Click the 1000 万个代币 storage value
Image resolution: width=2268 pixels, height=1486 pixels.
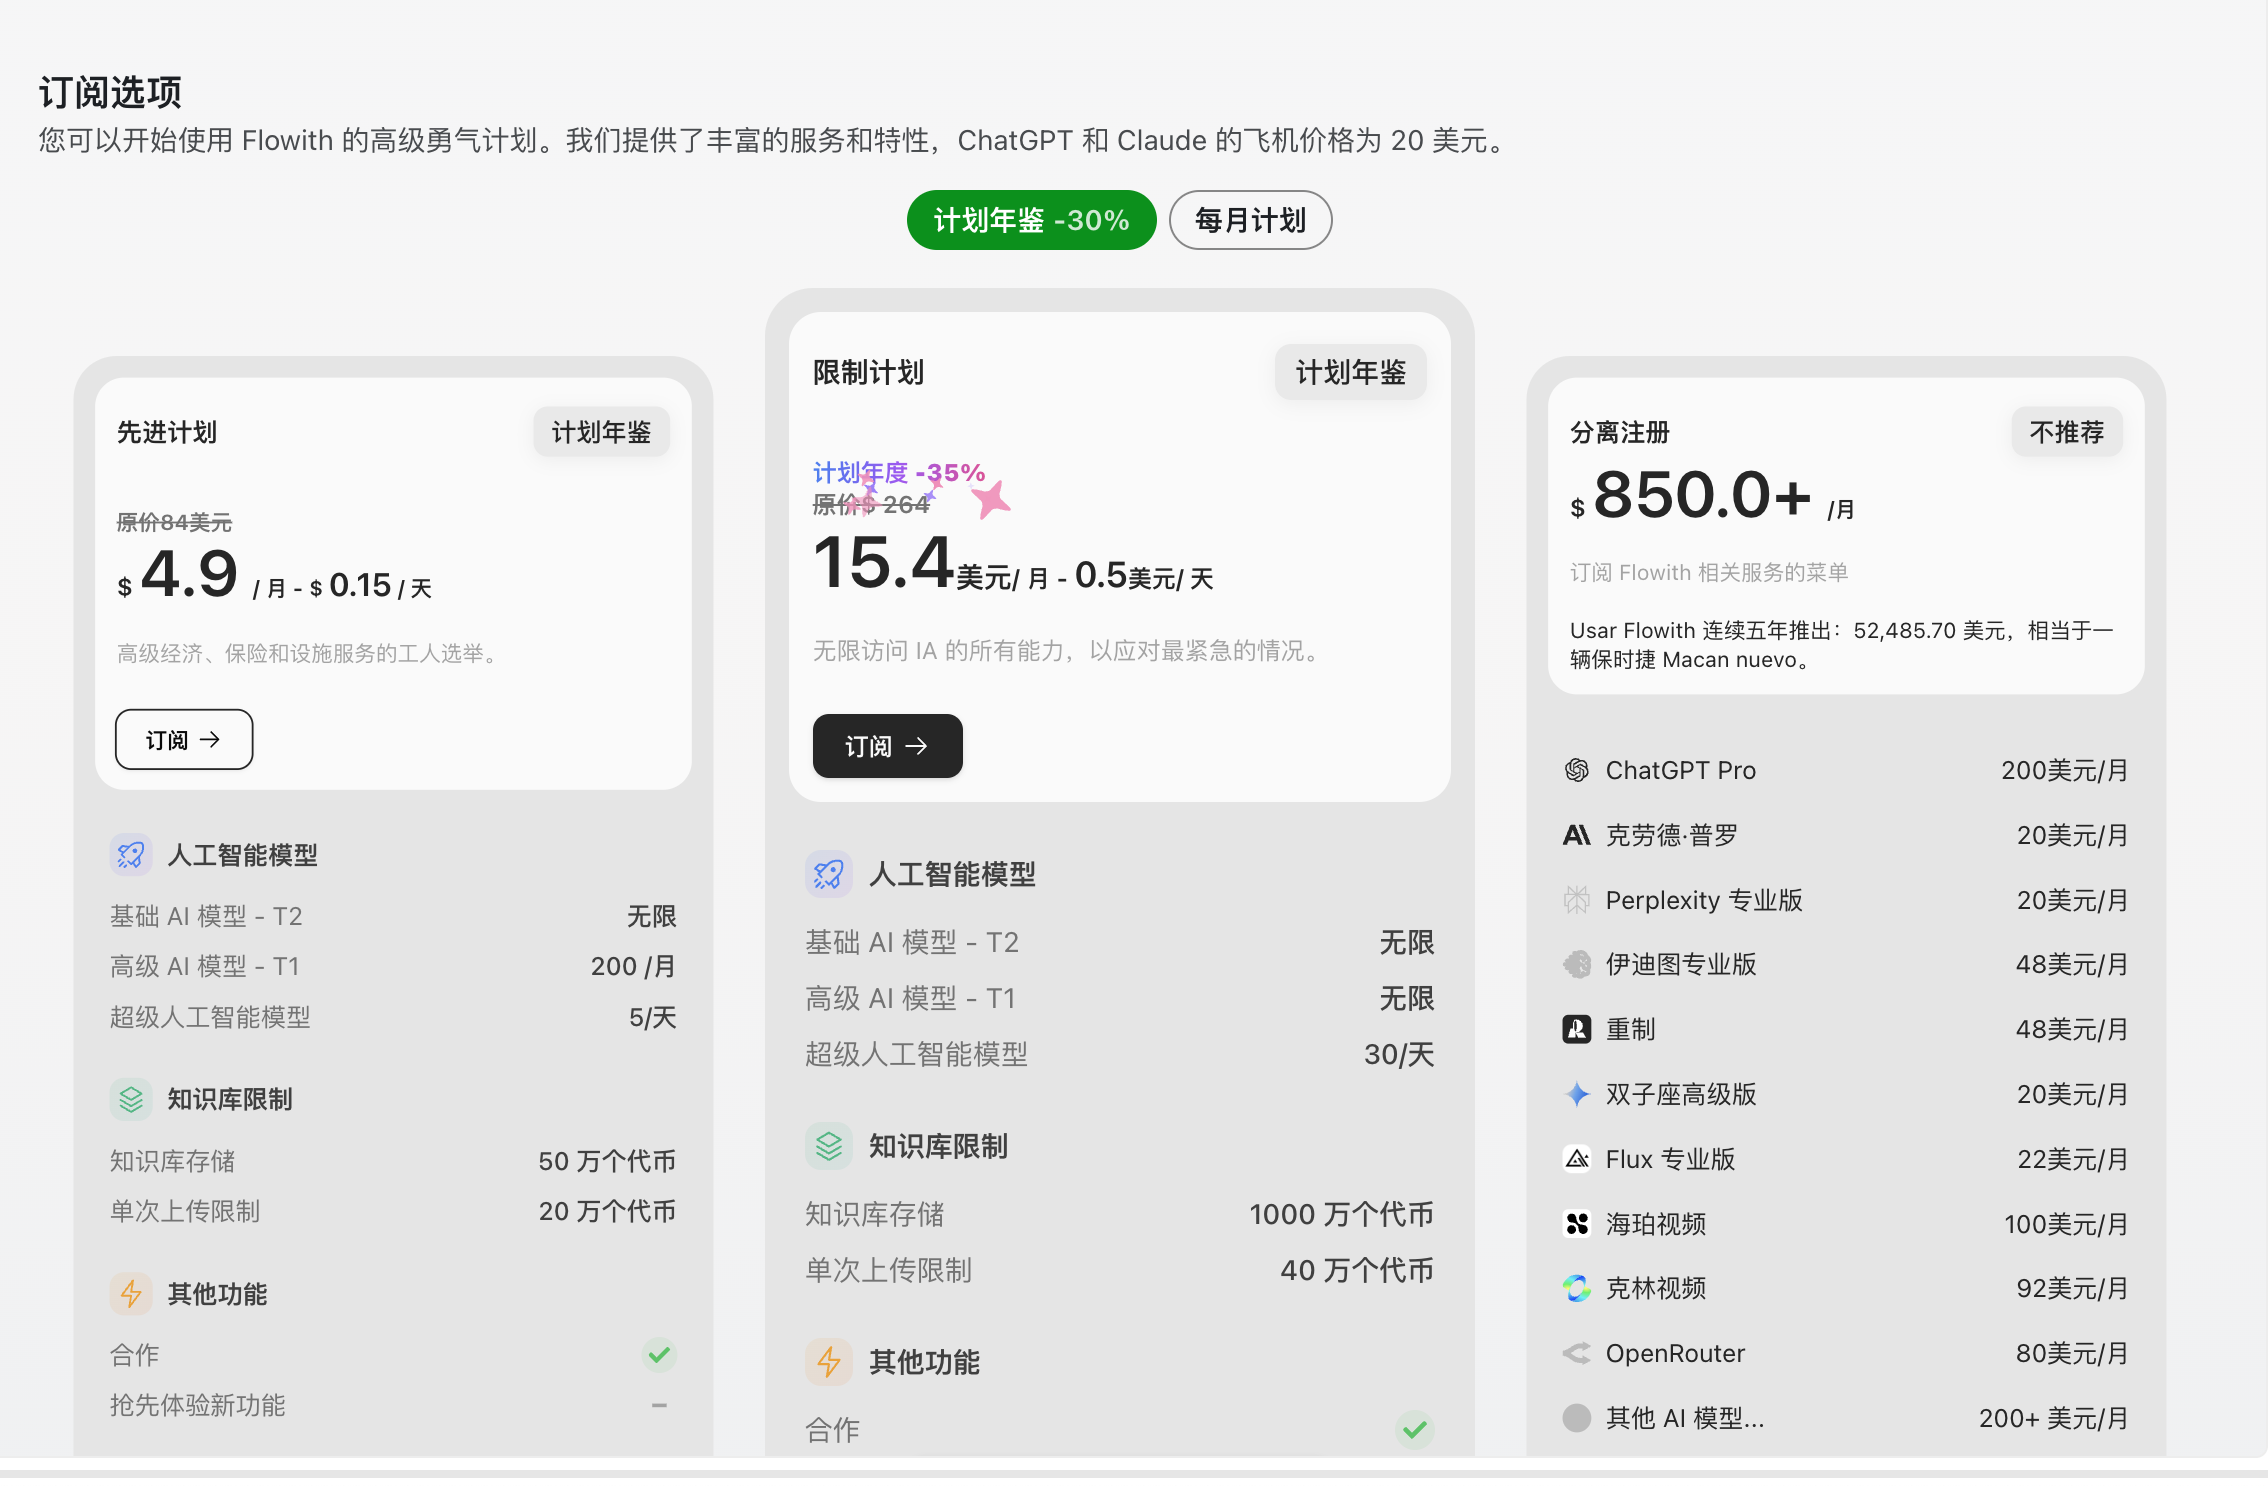[1341, 1214]
